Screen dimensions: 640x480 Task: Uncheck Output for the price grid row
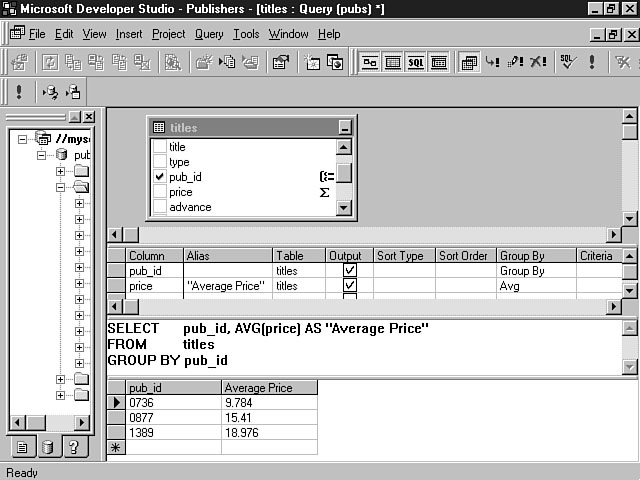(x=349, y=286)
